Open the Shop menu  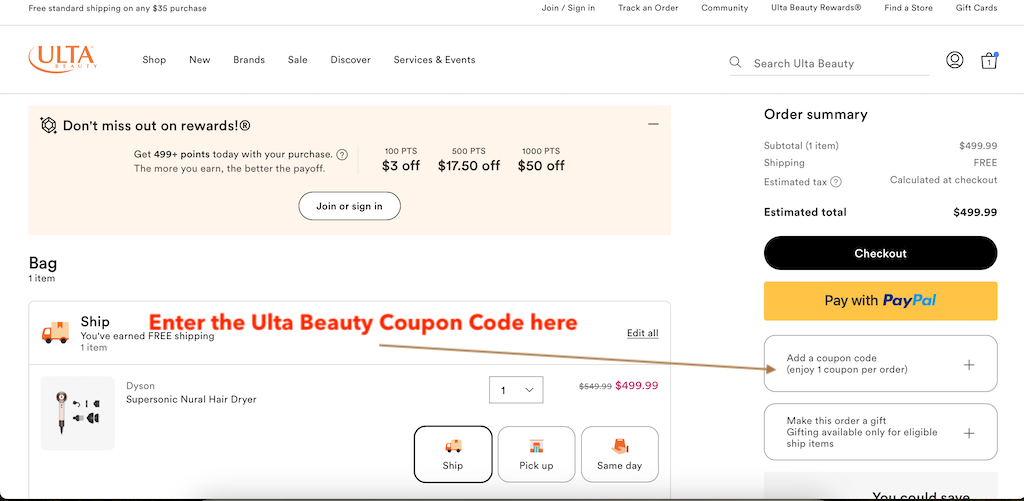coord(154,60)
